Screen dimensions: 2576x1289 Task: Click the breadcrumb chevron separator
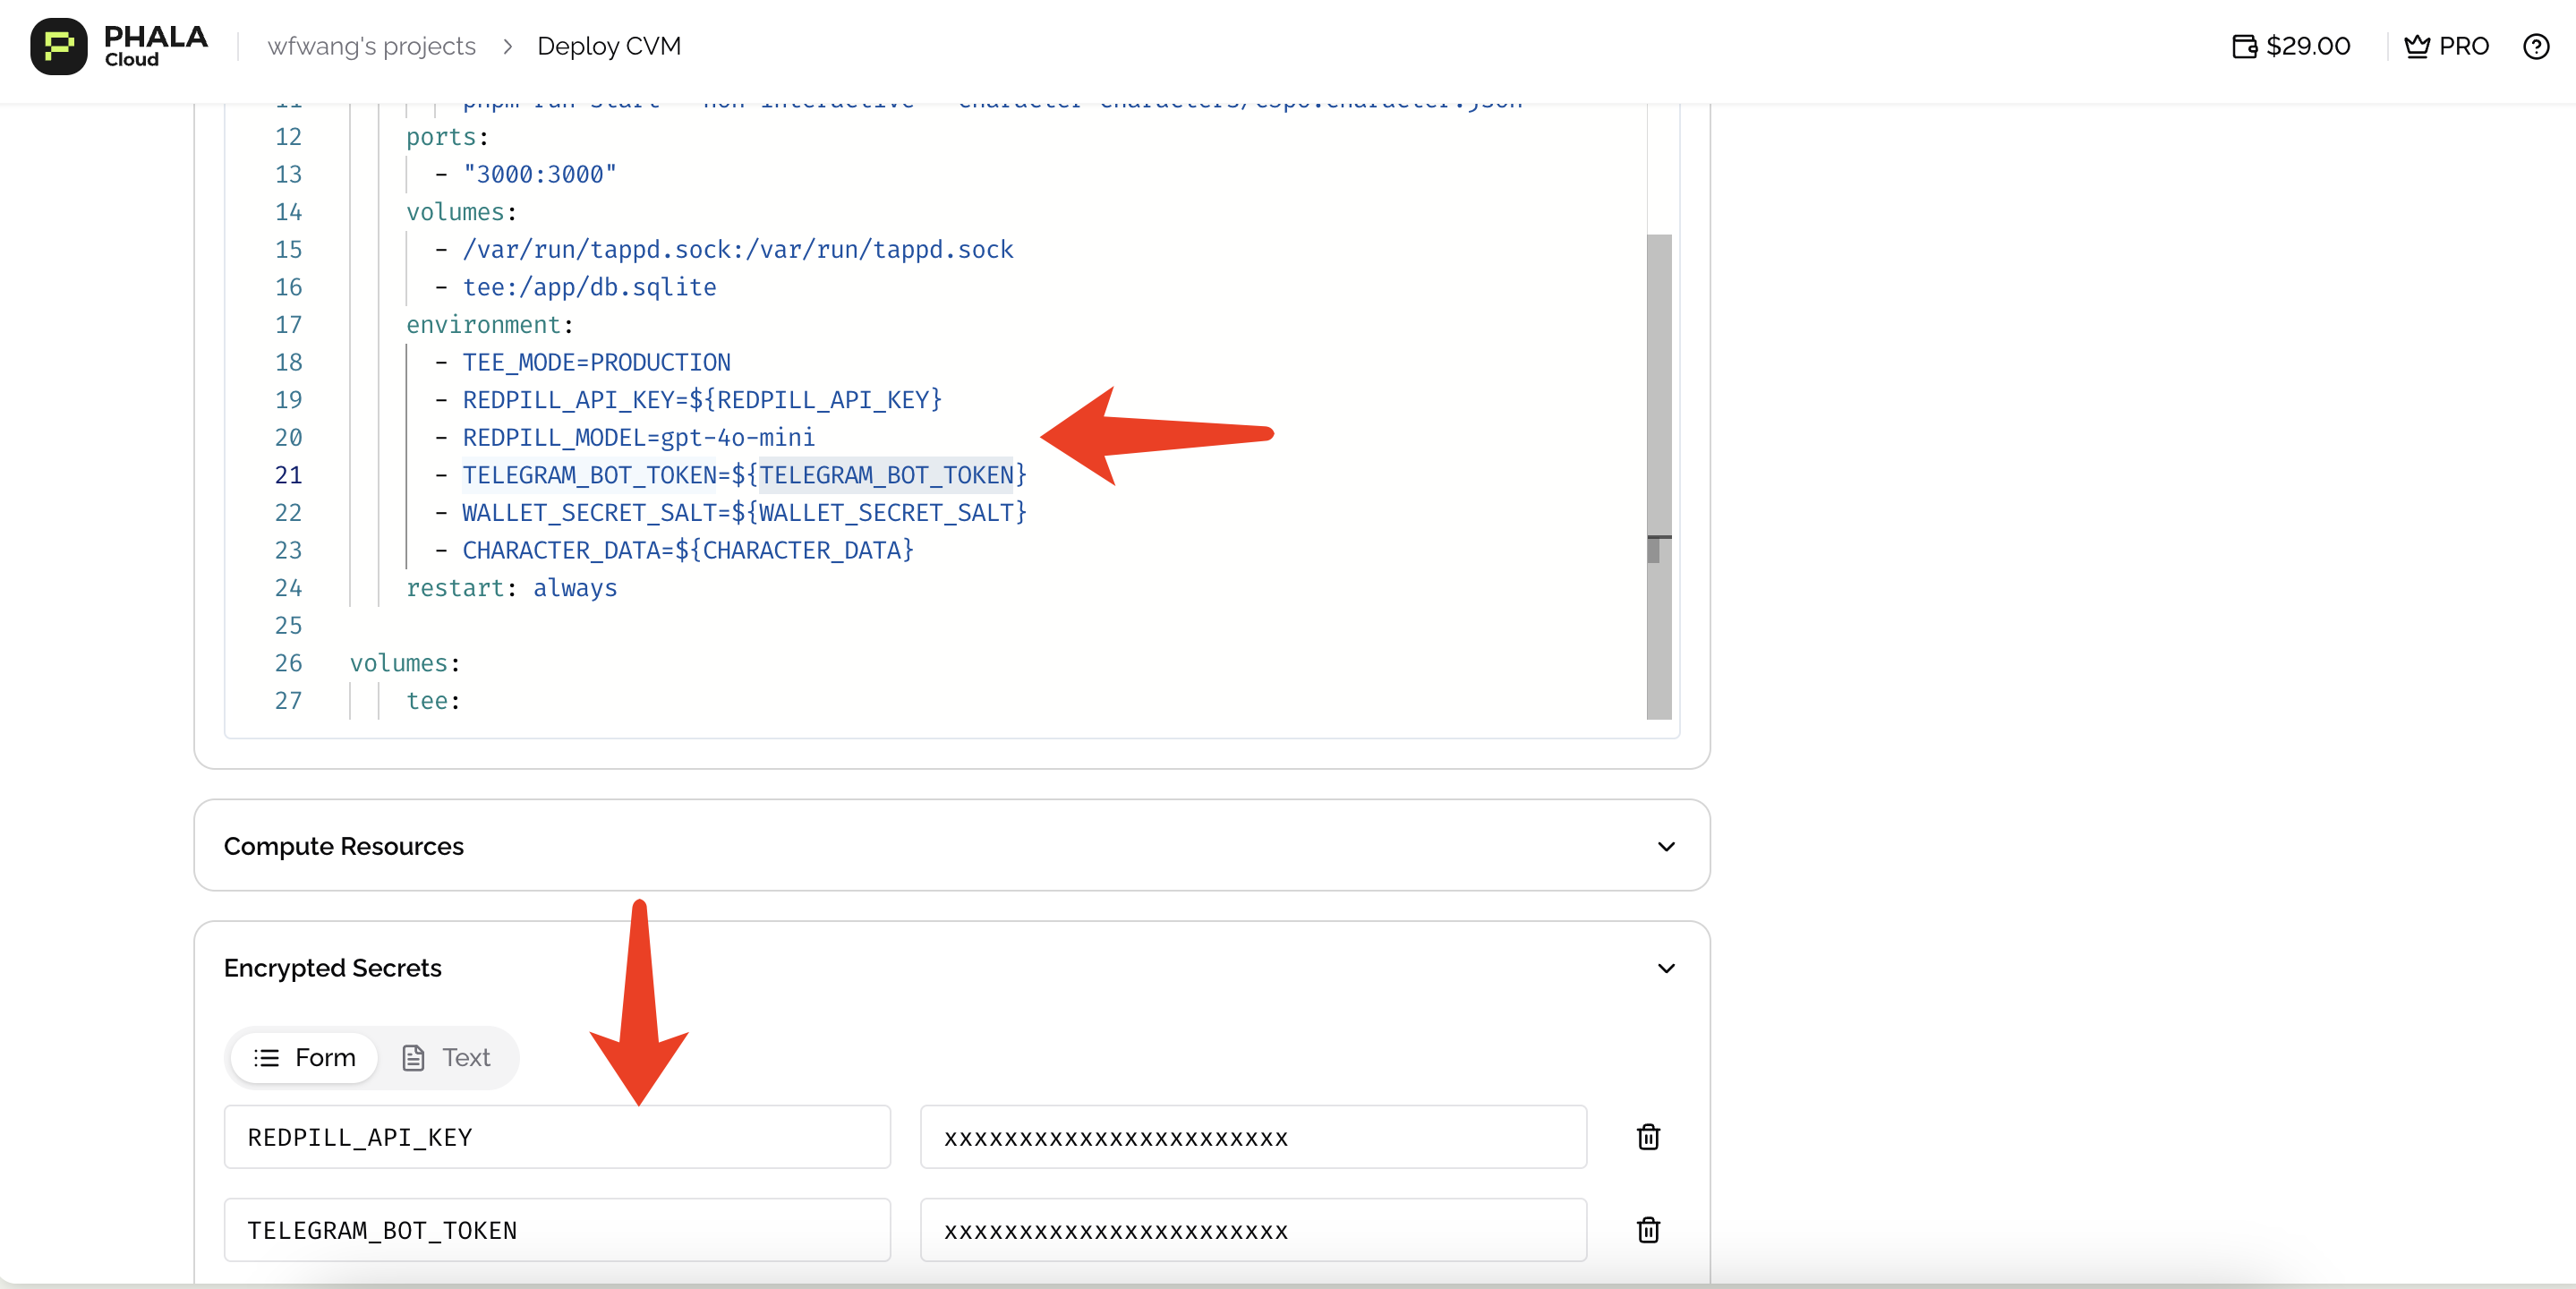(x=507, y=46)
